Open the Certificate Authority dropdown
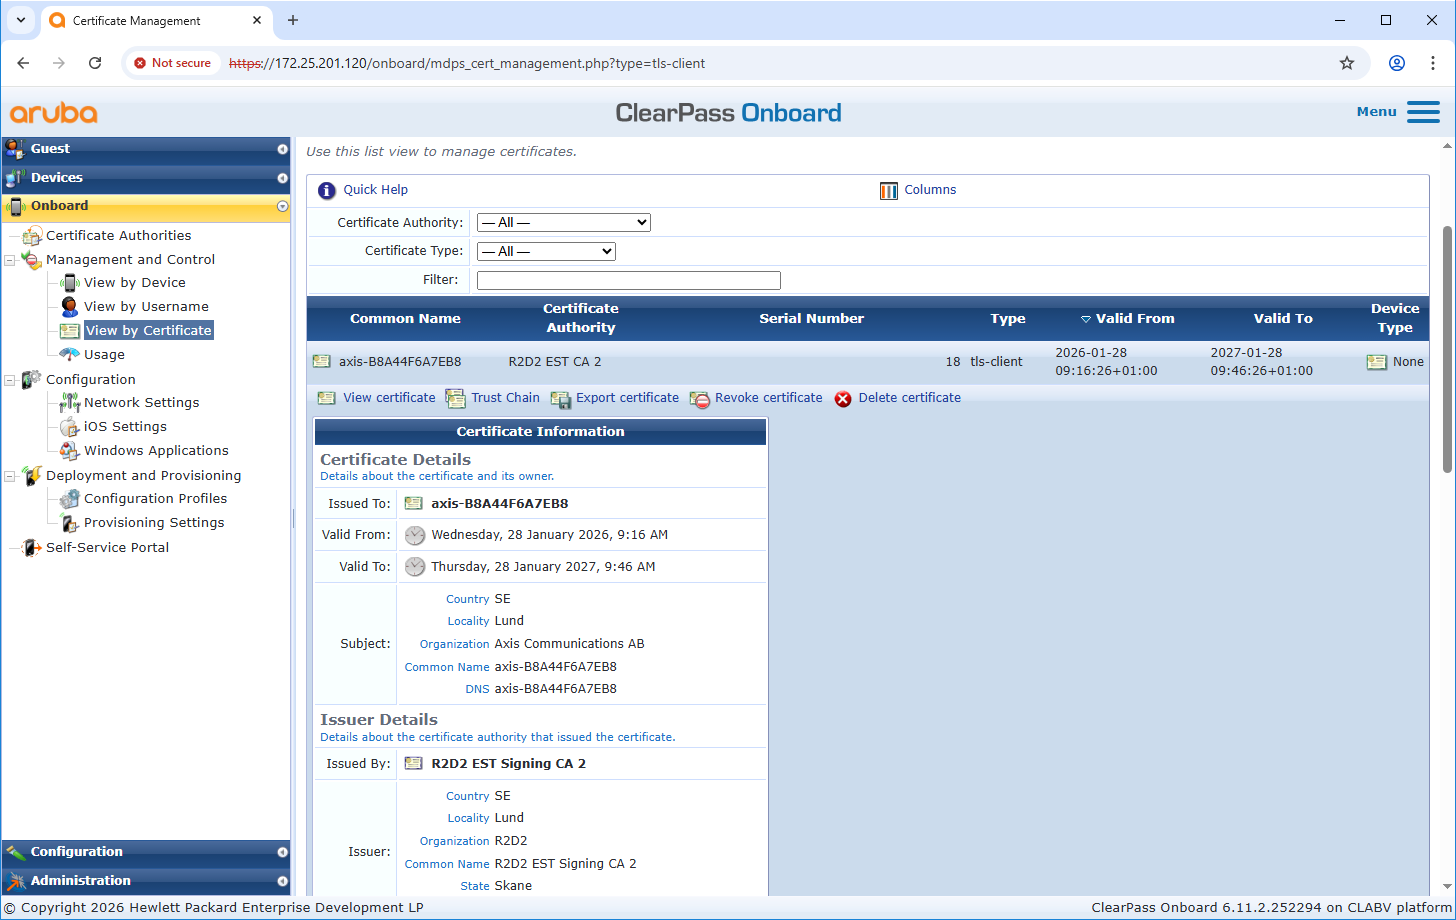1456x920 pixels. click(x=563, y=223)
